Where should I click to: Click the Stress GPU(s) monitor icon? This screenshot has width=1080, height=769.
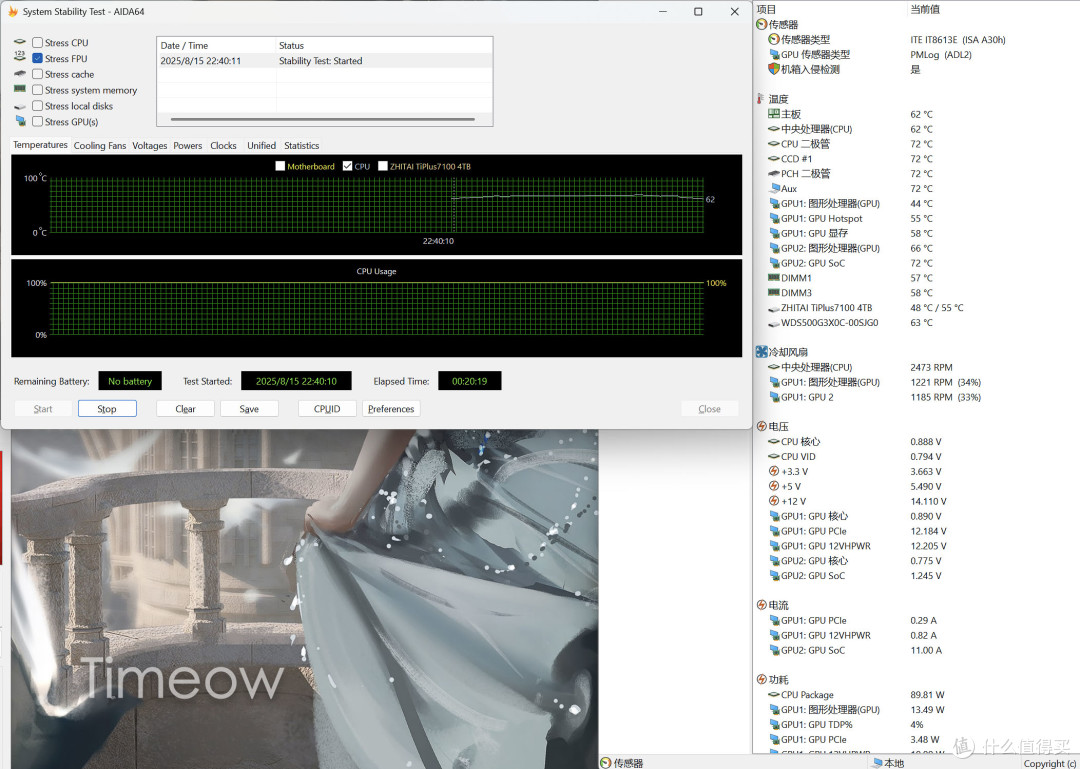point(20,121)
